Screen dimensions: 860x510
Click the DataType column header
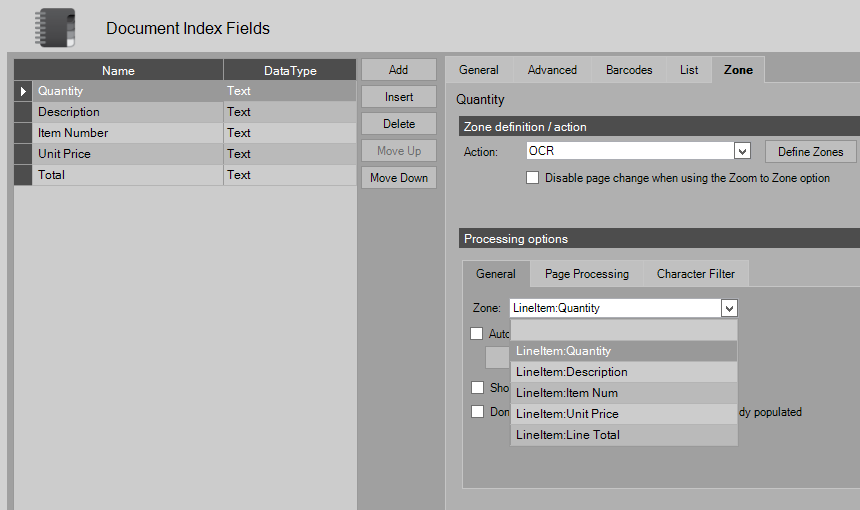(289, 71)
